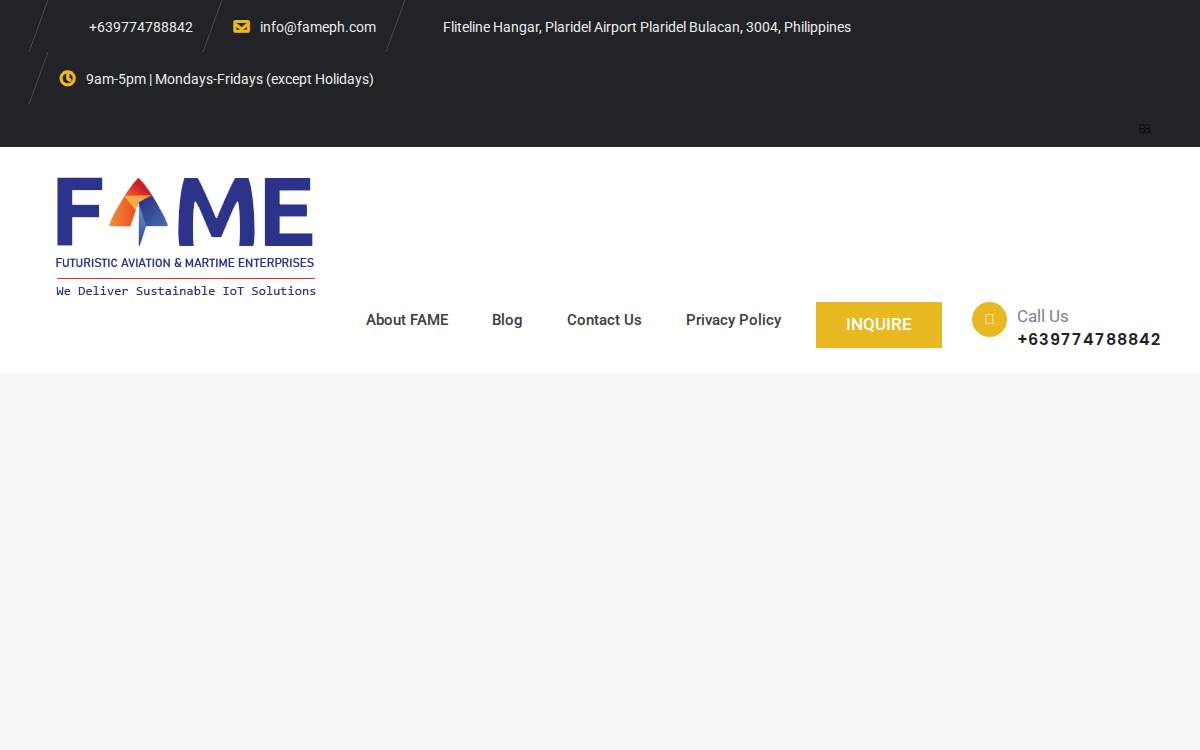This screenshot has width=1200, height=750.
Task: Click the bold phone number under Call Us
Action: click(1089, 339)
